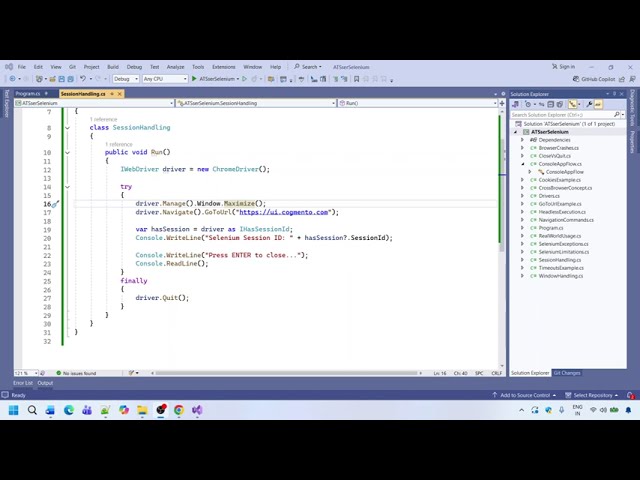
Task: Open the Error List tab
Action: pyautogui.click(x=23, y=383)
